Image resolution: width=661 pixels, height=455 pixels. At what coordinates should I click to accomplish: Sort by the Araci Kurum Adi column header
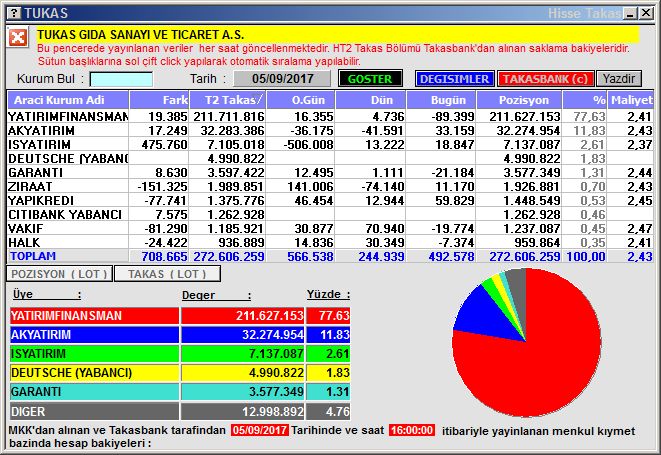click(x=68, y=100)
